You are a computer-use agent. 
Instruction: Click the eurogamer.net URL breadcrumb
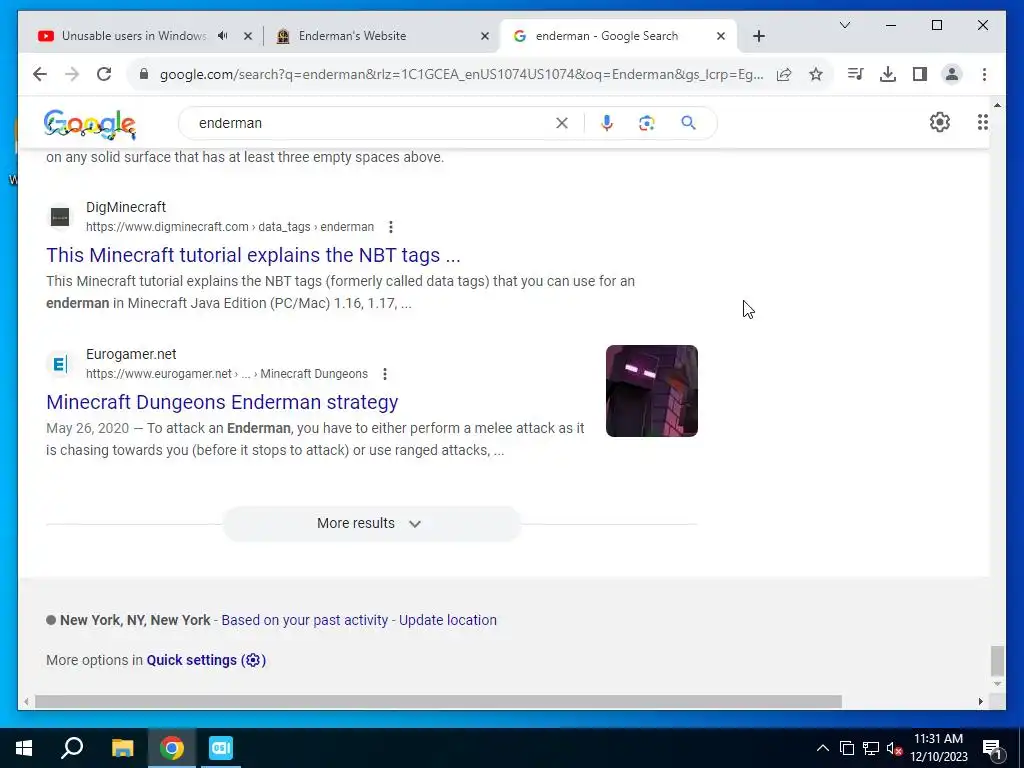pos(227,374)
